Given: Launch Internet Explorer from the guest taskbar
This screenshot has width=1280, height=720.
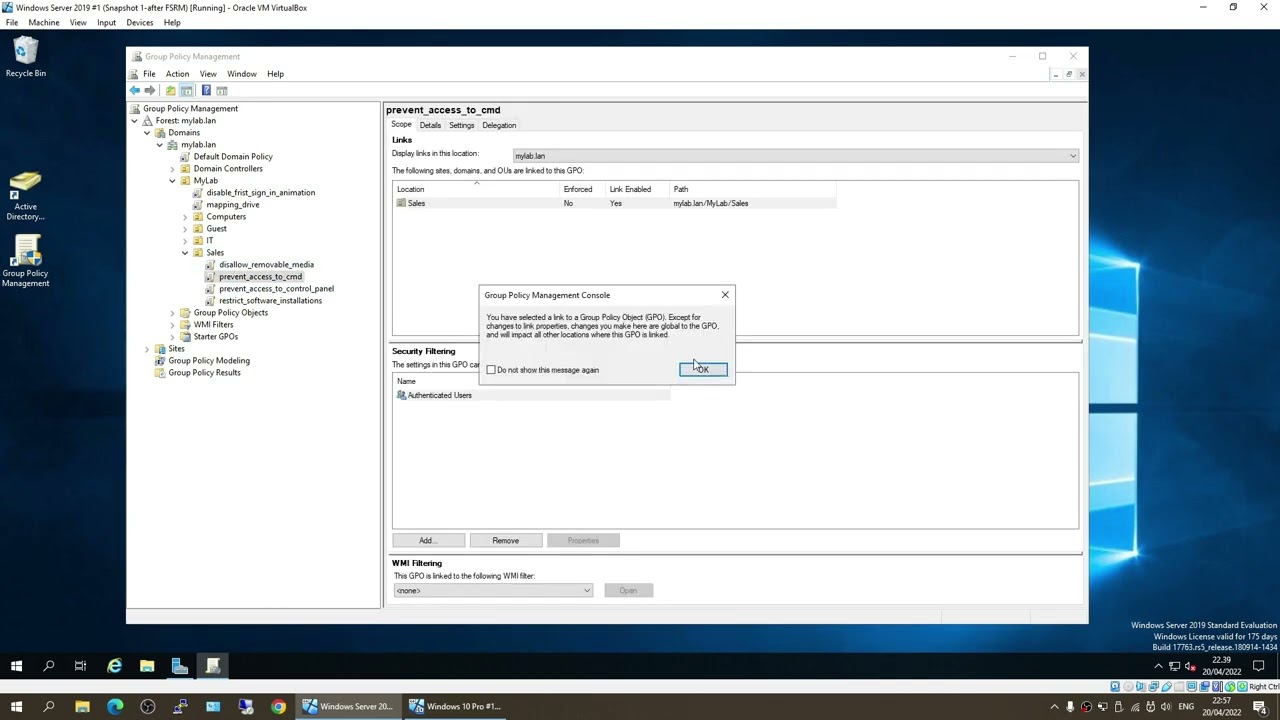Looking at the screenshot, I should point(114,666).
